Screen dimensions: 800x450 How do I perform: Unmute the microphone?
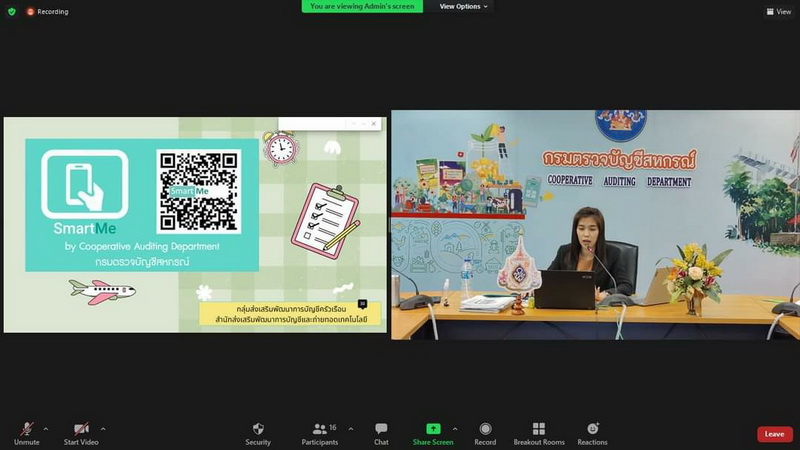[27, 434]
